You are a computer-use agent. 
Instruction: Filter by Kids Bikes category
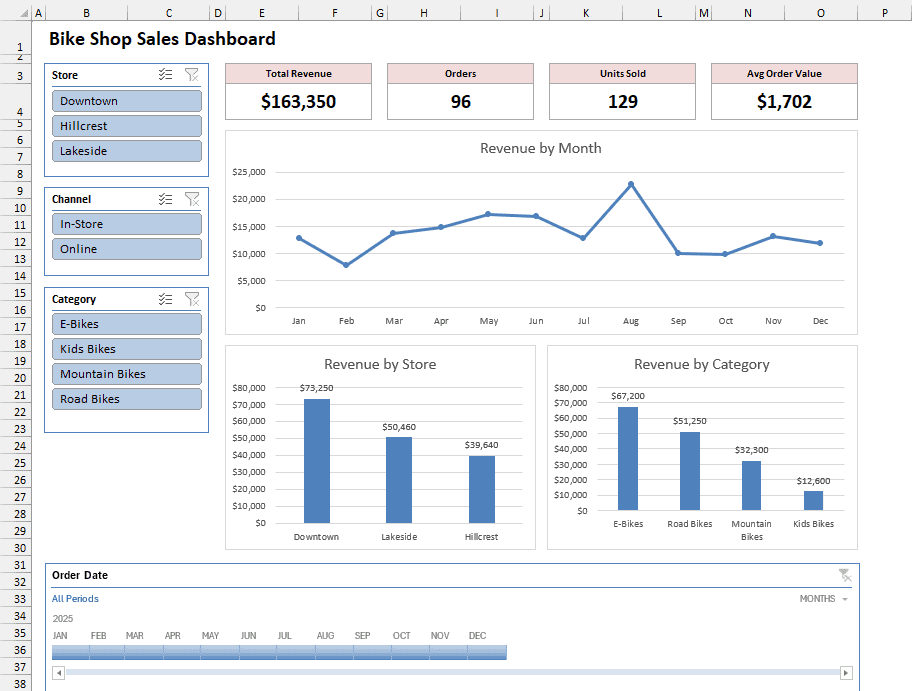[127, 349]
